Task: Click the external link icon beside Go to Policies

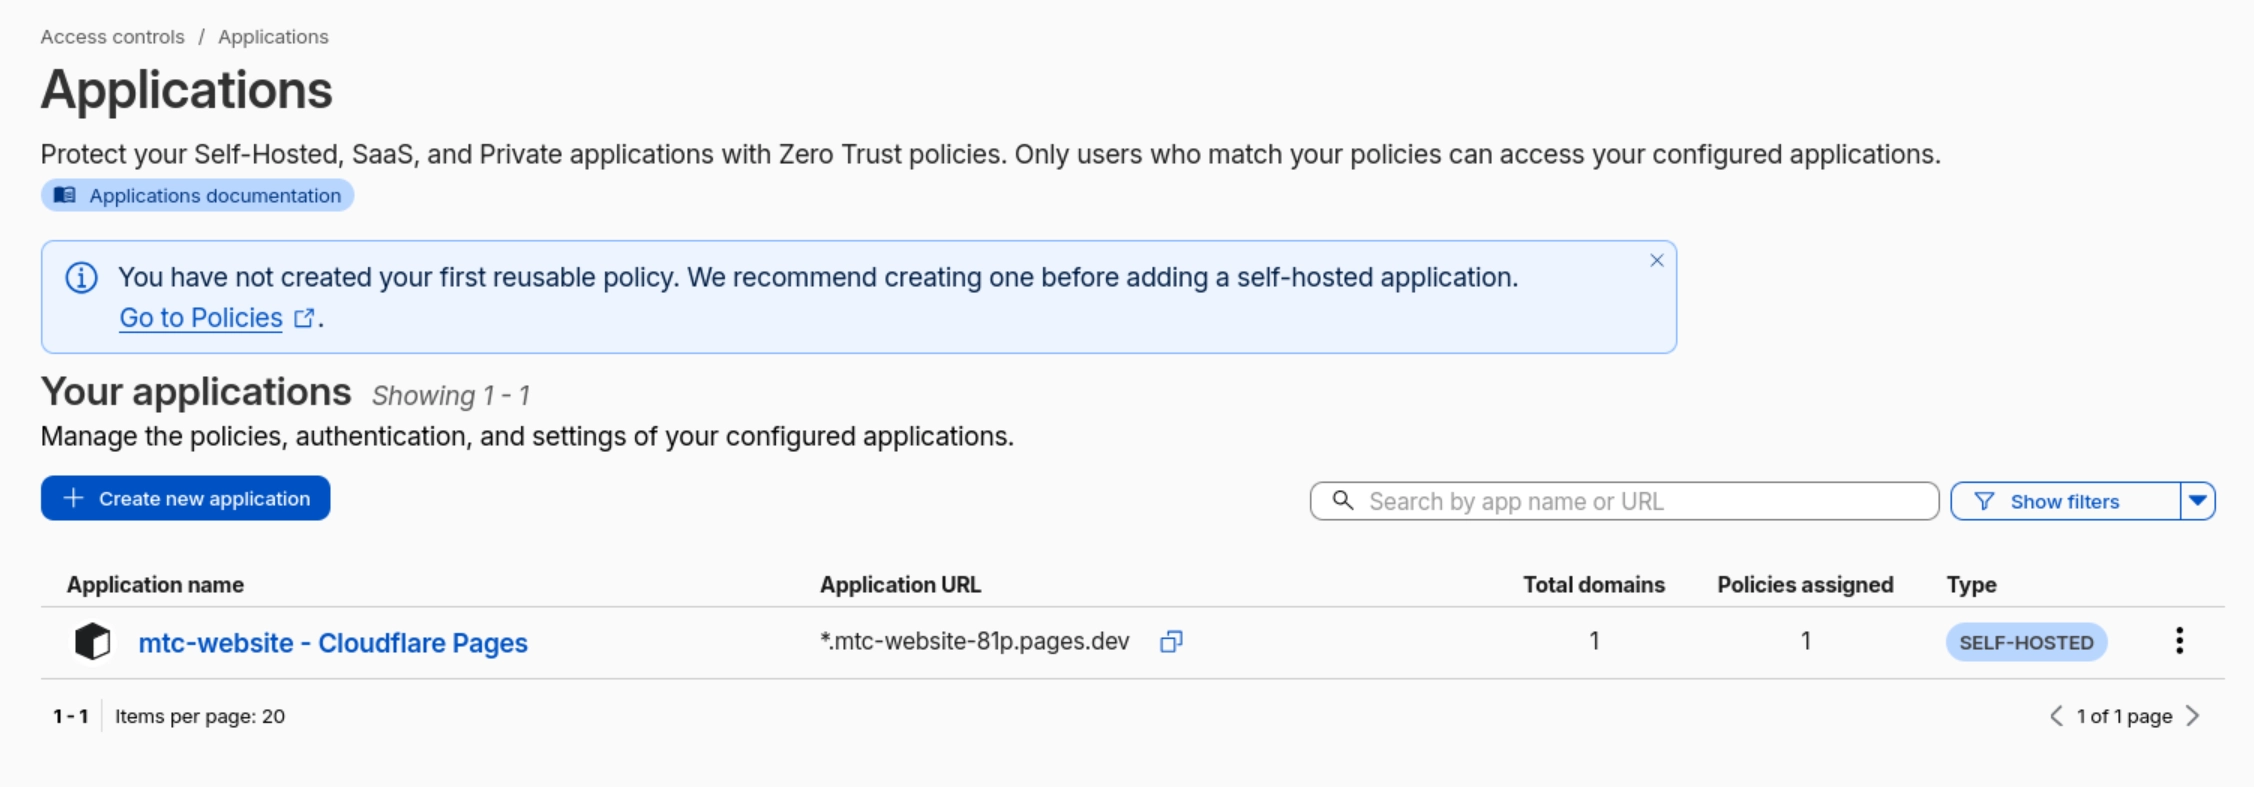Action: 304,318
